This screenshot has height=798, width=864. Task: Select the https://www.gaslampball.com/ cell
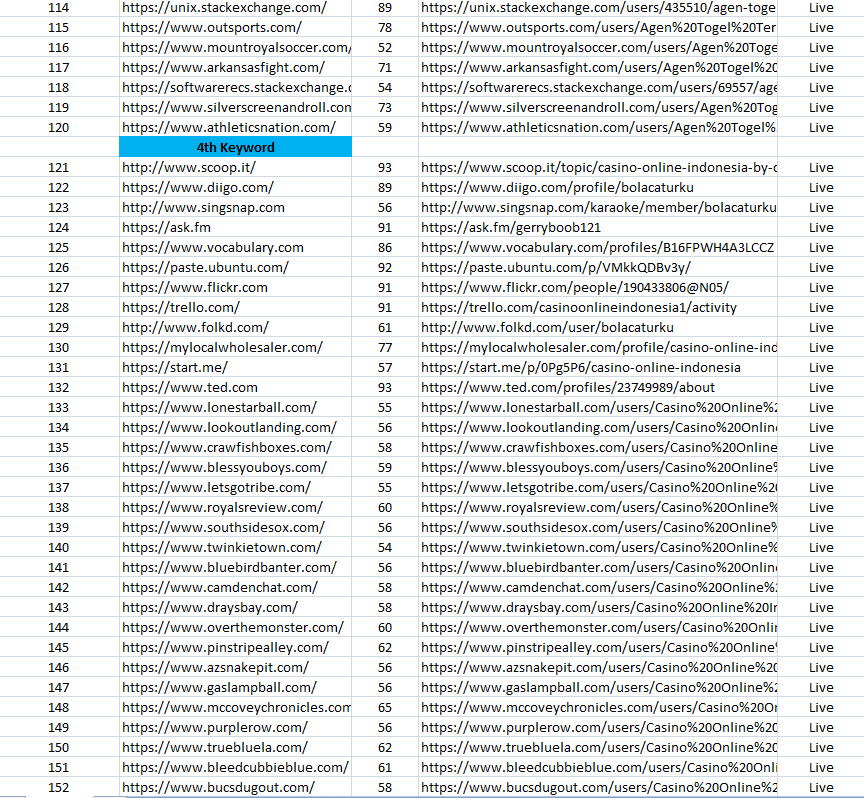(x=235, y=687)
